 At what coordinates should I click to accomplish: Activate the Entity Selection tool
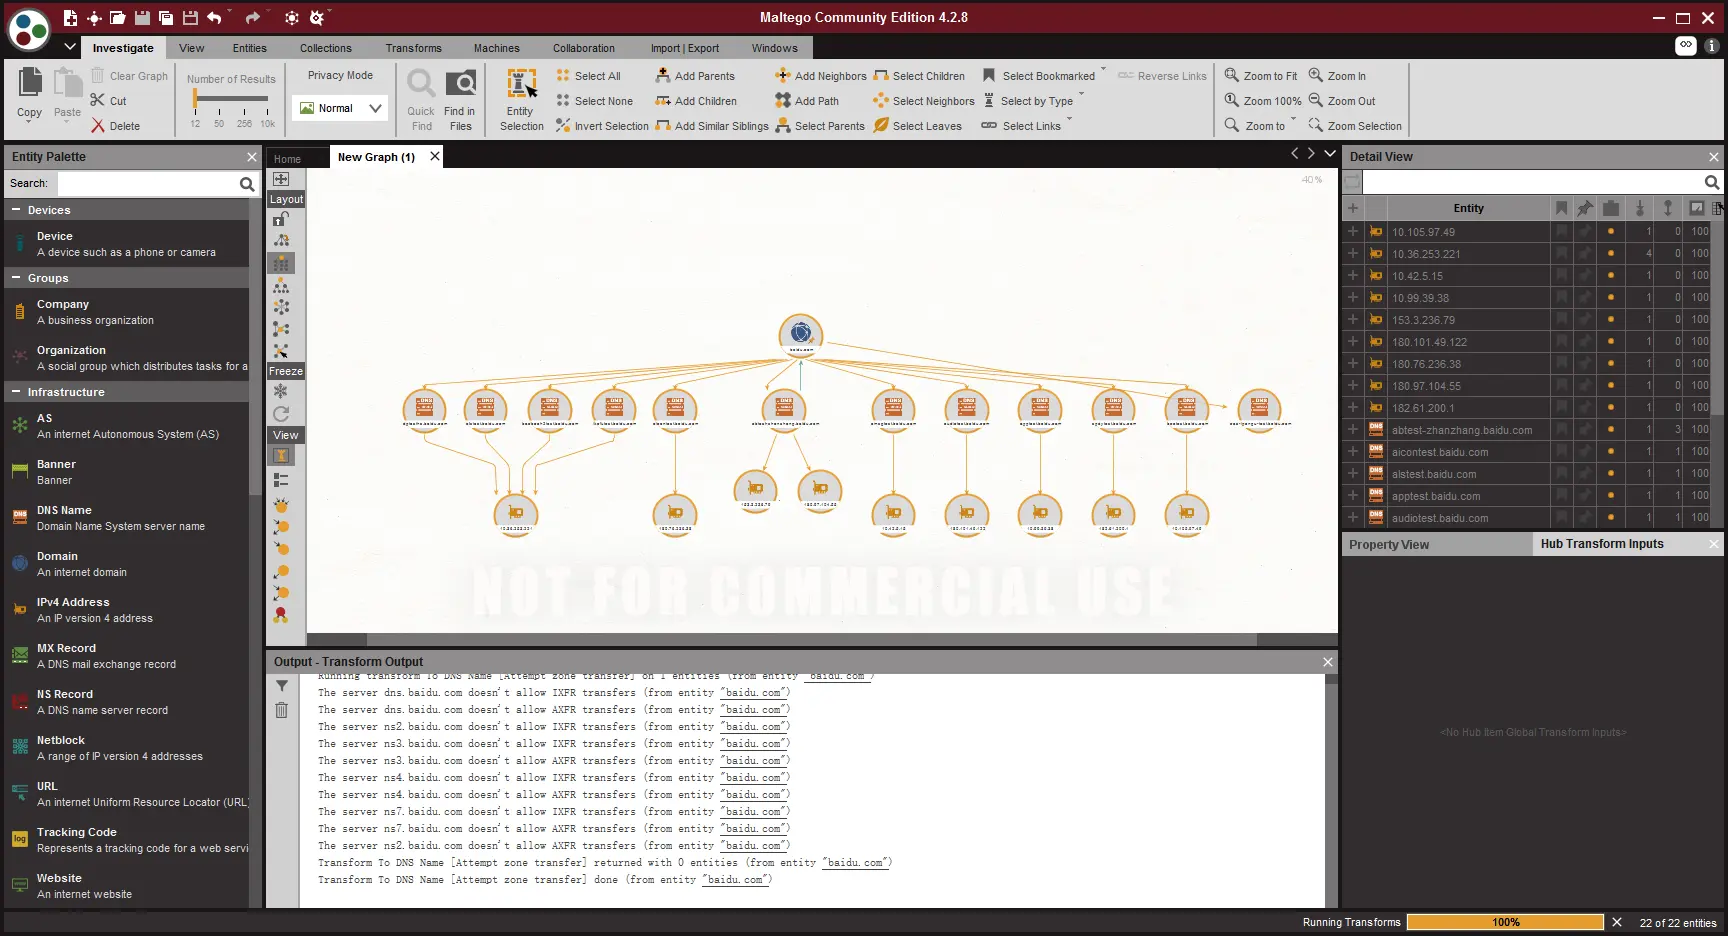521,99
